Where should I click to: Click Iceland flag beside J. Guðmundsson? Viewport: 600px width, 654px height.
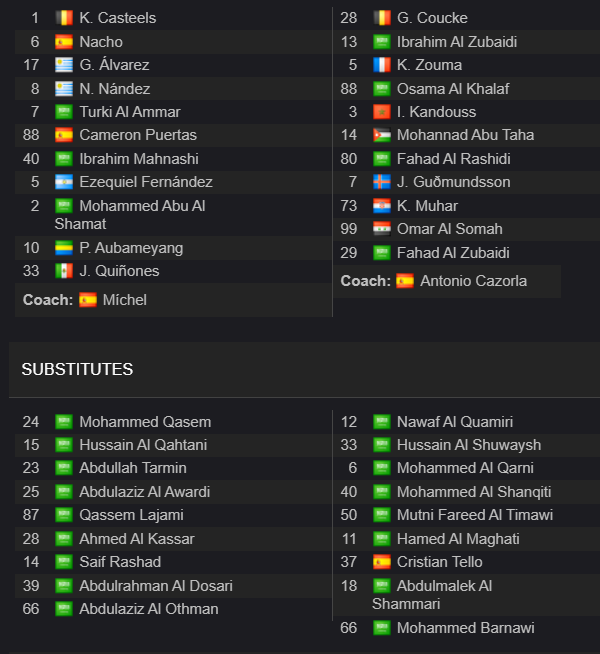tap(382, 182)
